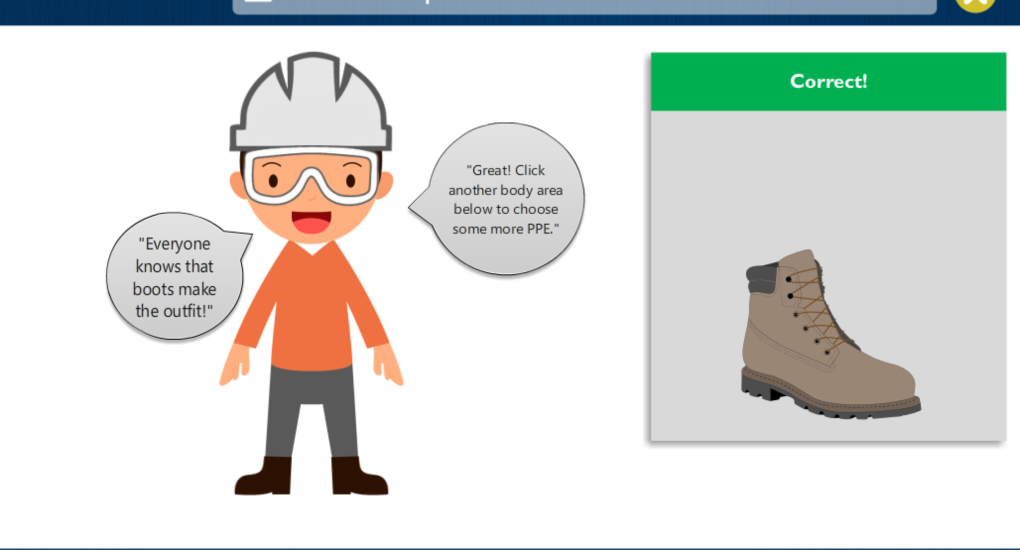This screenshot has height=550, width=1020.
Task: Click the green "Correct!" banner
Action: (828, 81)
